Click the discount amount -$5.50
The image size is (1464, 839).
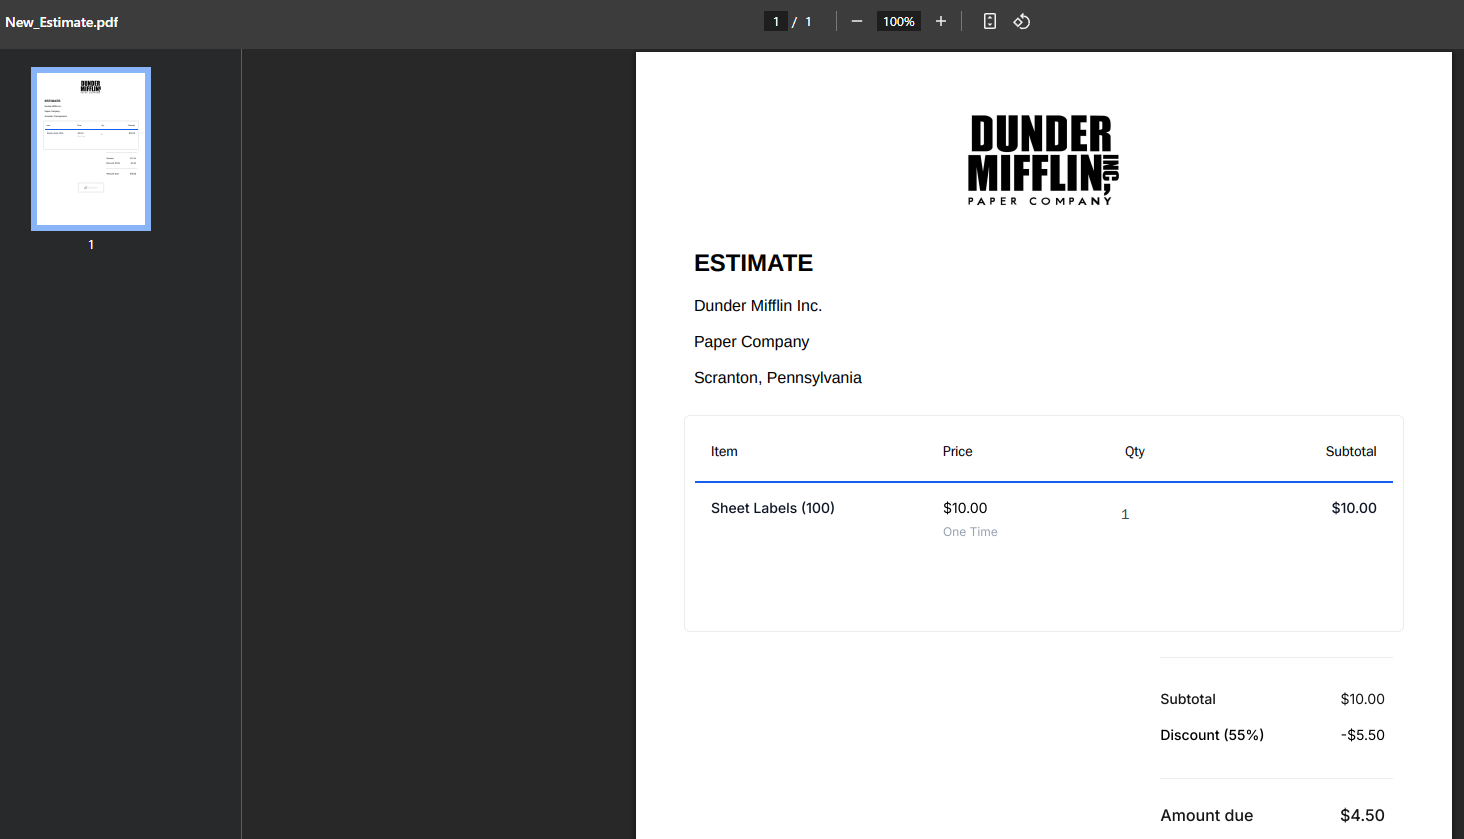coord(1363,735)
